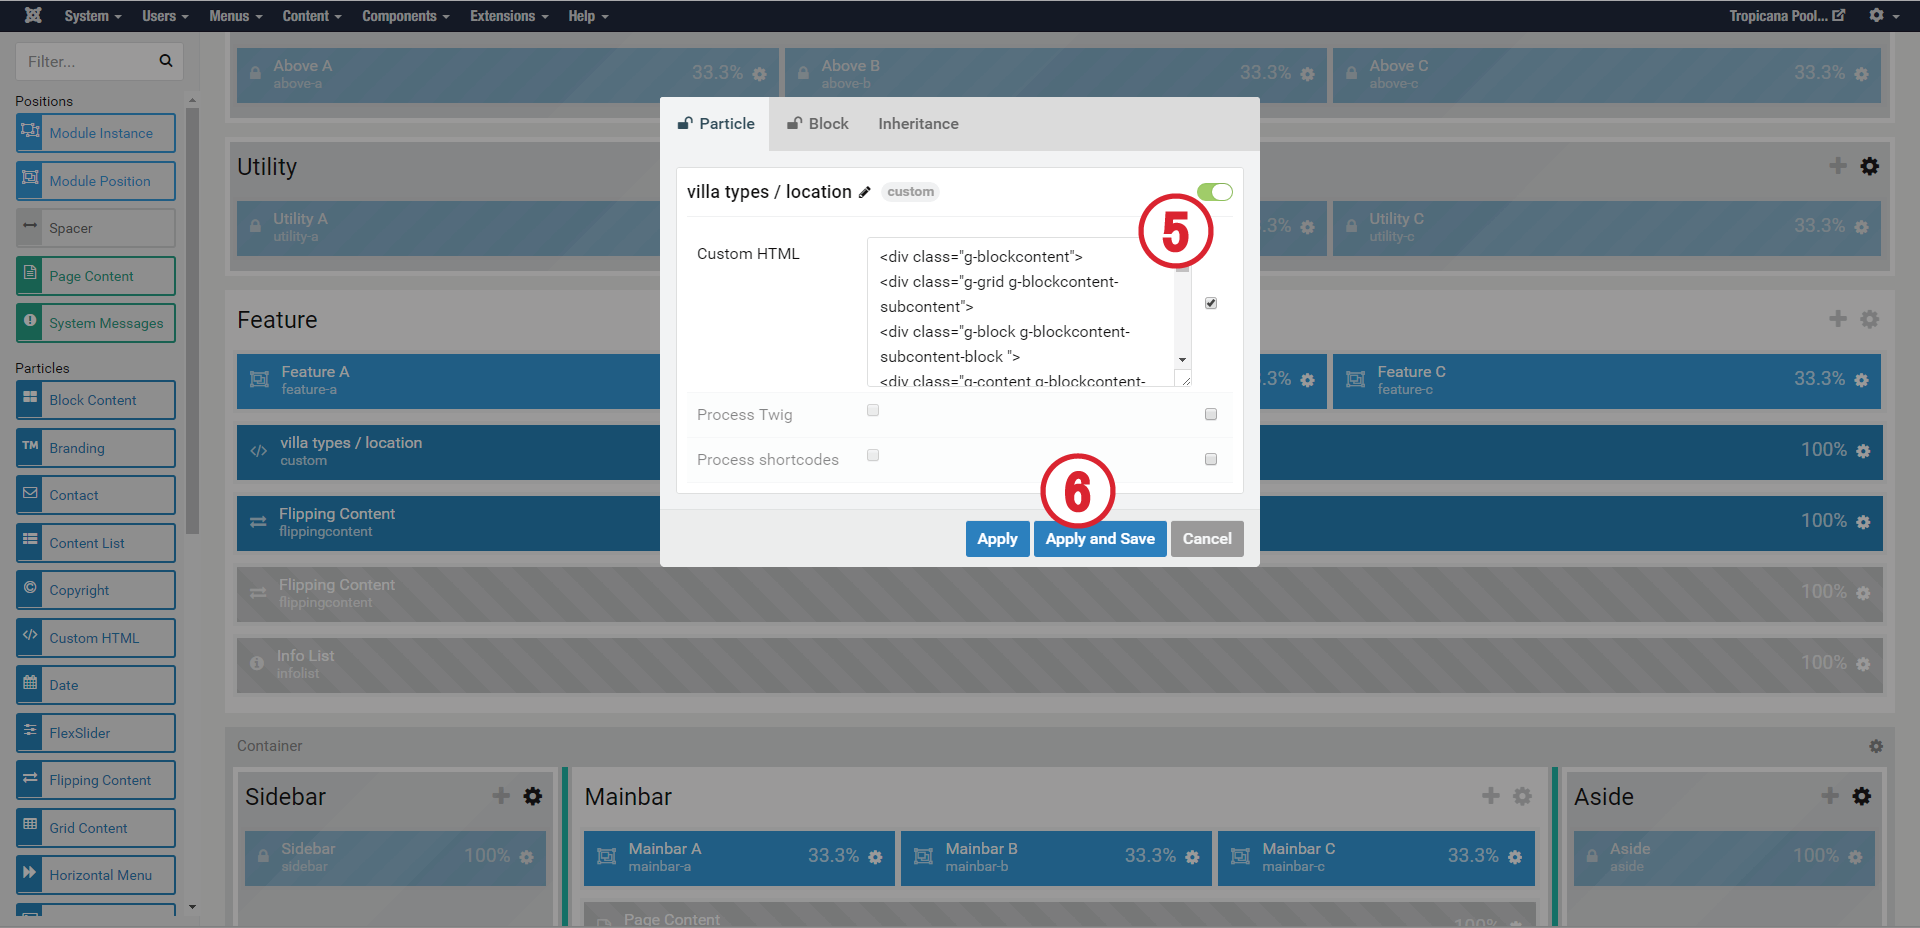Select Module Position item

coord(96,181)
